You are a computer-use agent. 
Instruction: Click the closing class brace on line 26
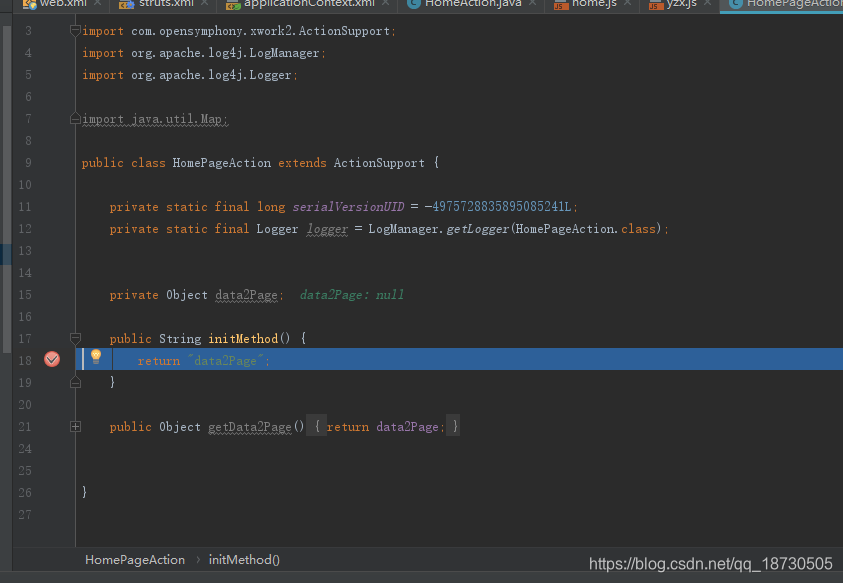84,492
